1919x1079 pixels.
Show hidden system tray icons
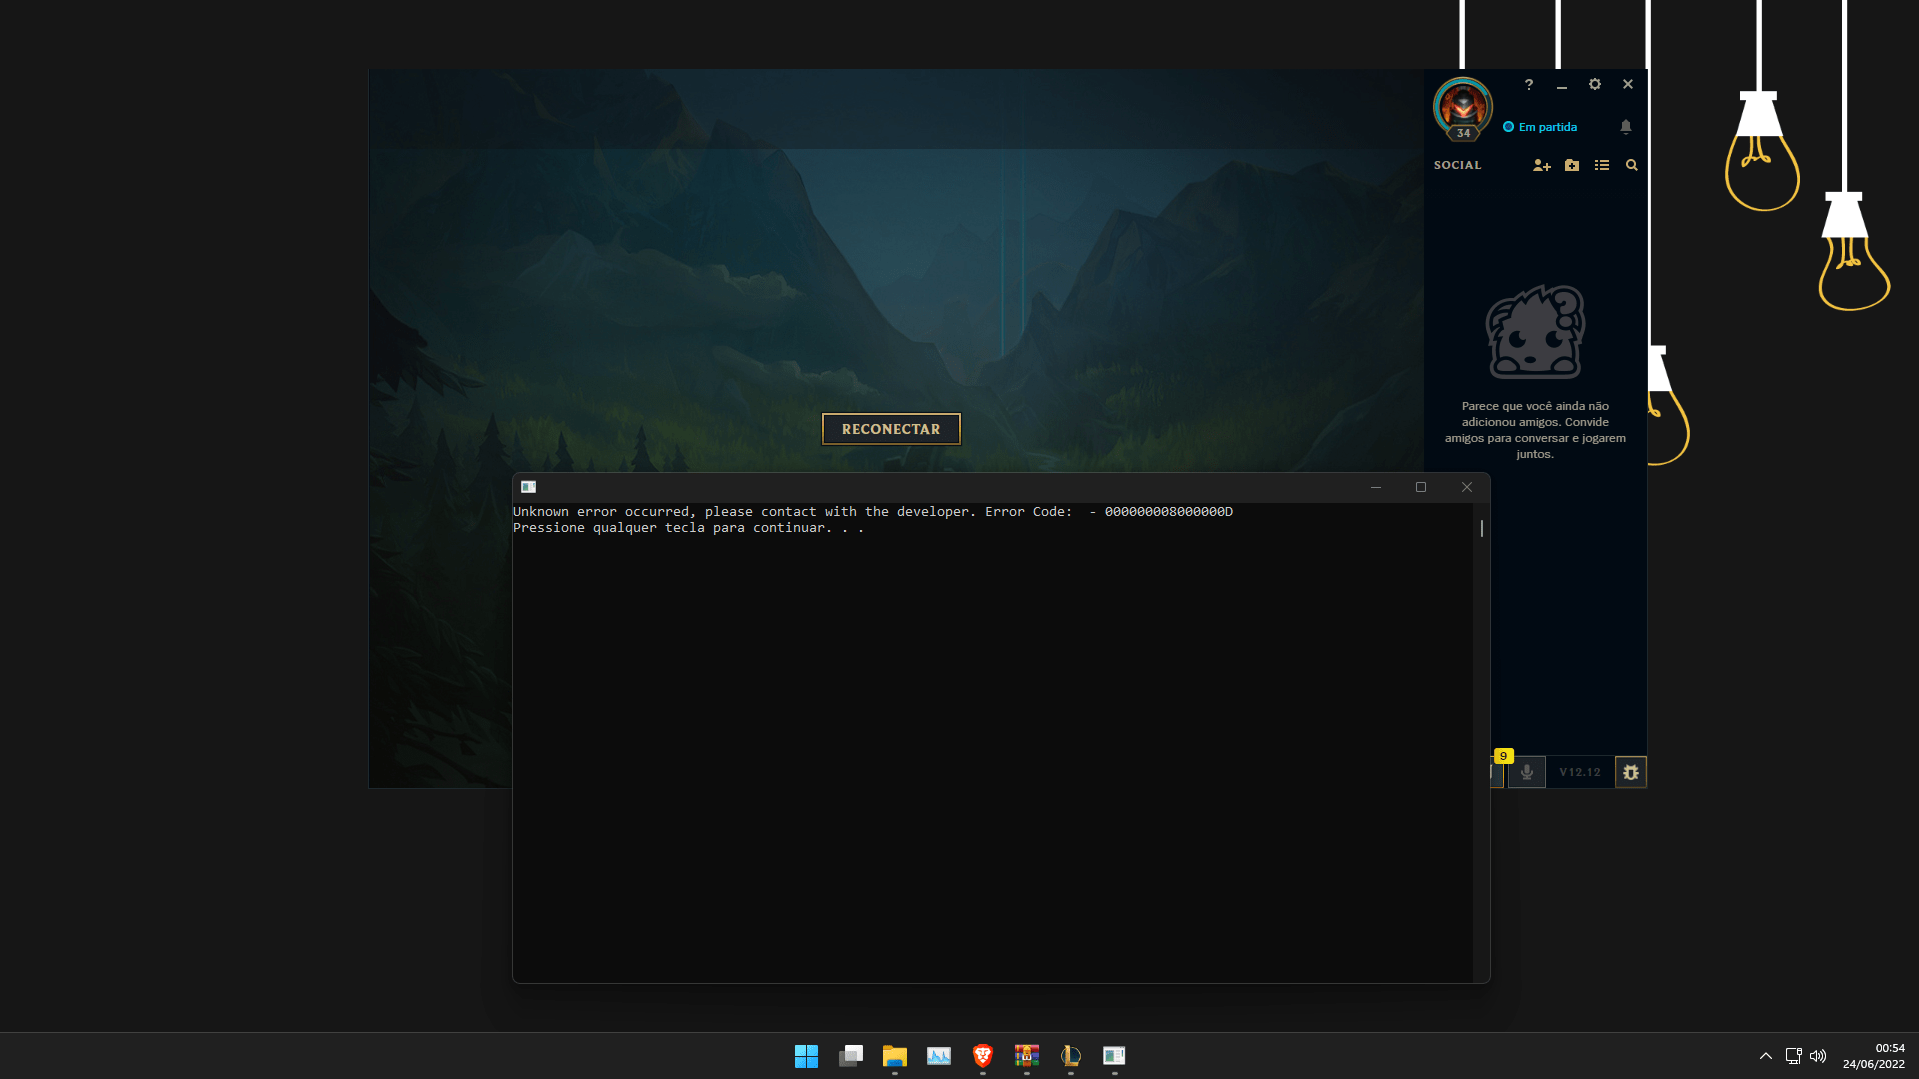(1766, 1056)
